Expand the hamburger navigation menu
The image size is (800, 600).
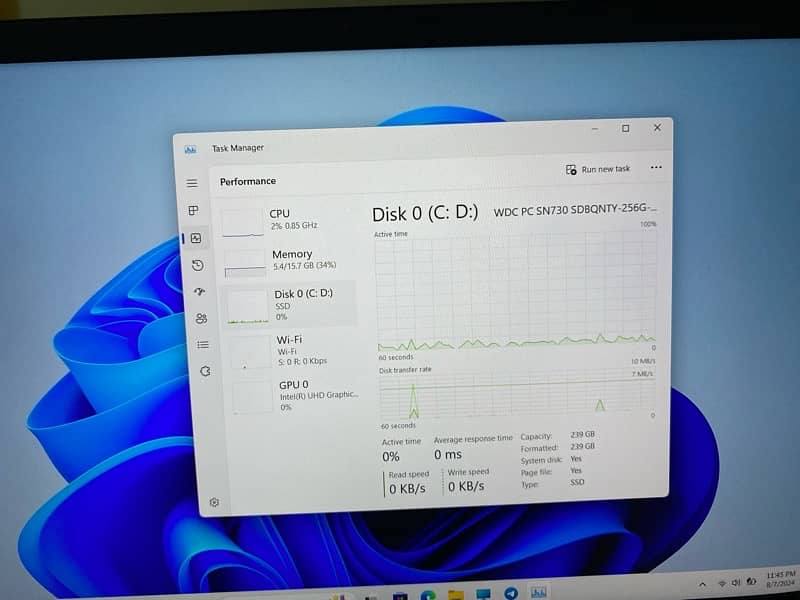pos(192,183)
